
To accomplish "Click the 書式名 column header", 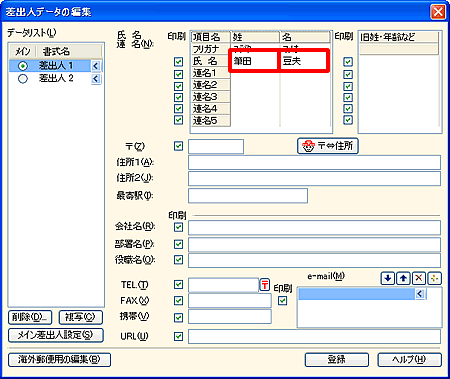I will [68, 51].
